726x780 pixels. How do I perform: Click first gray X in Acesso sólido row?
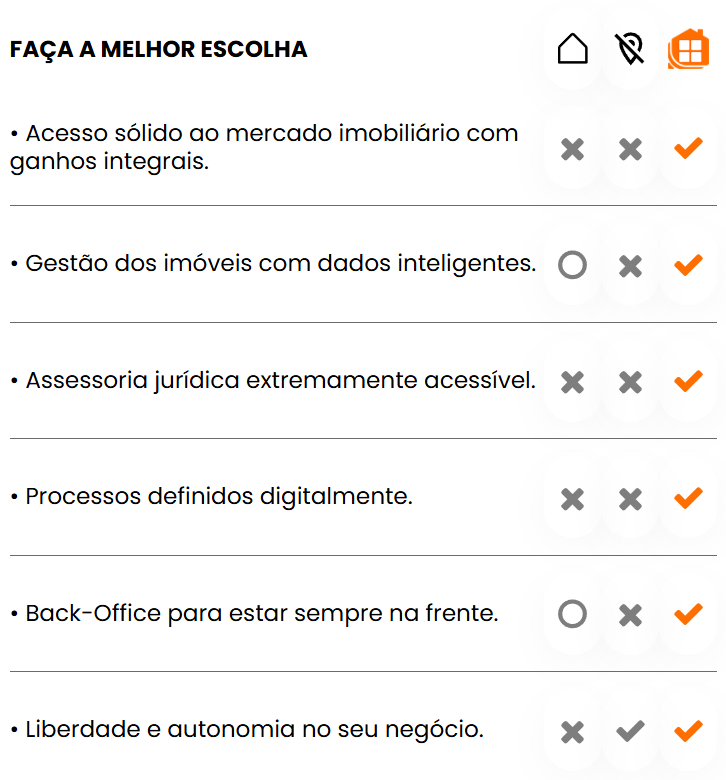[572, 149]
